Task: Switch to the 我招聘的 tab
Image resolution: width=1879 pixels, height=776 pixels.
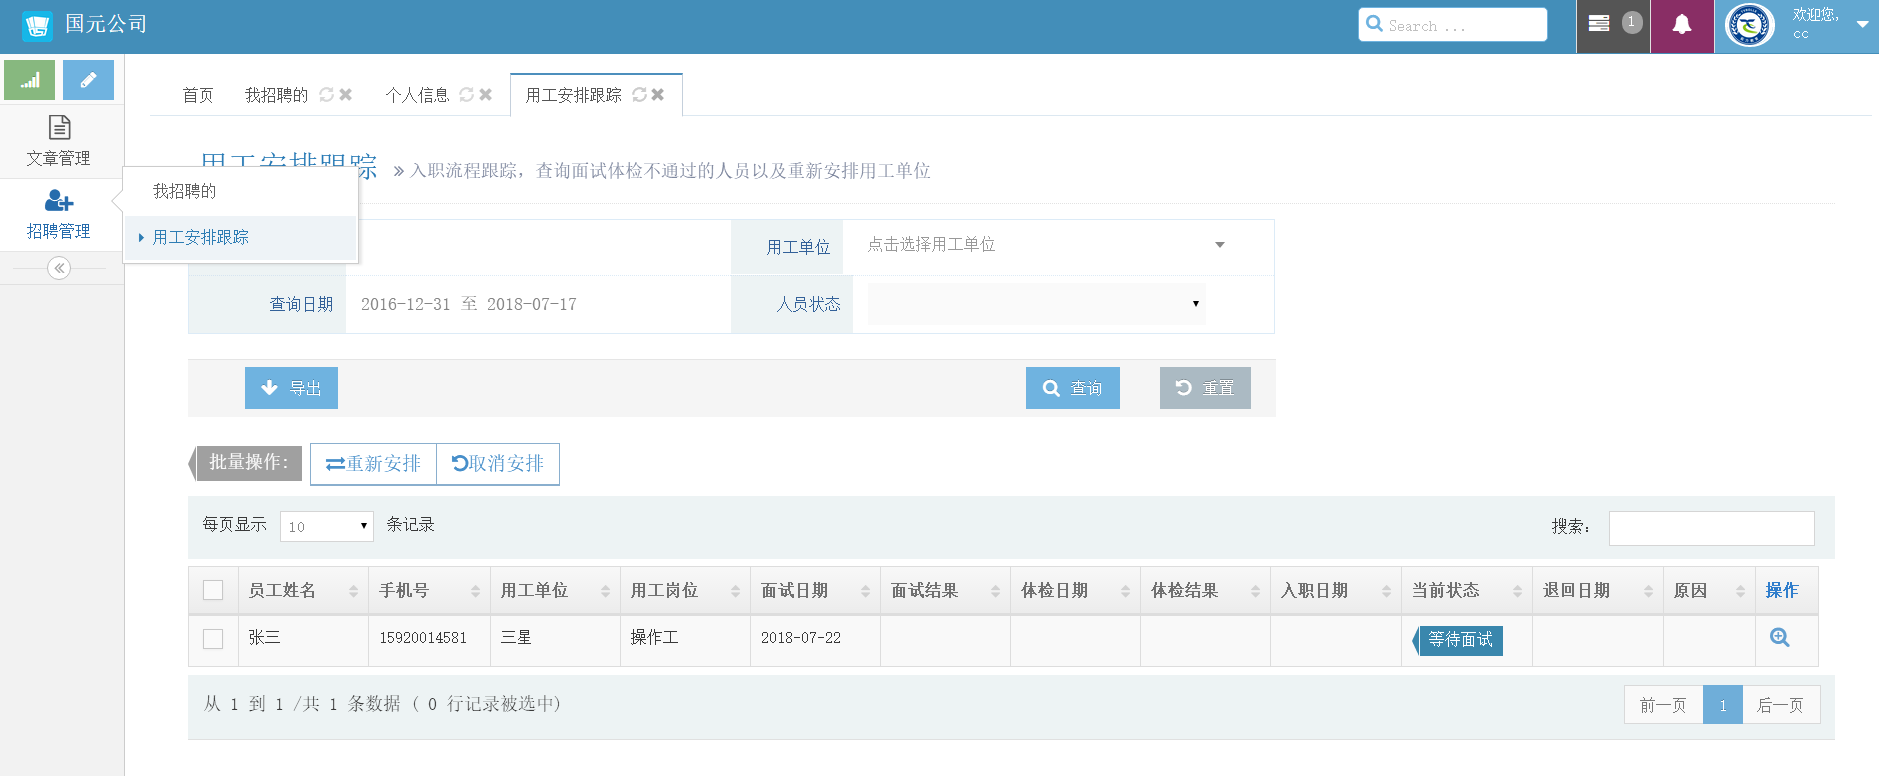Action: pos(276,95)
